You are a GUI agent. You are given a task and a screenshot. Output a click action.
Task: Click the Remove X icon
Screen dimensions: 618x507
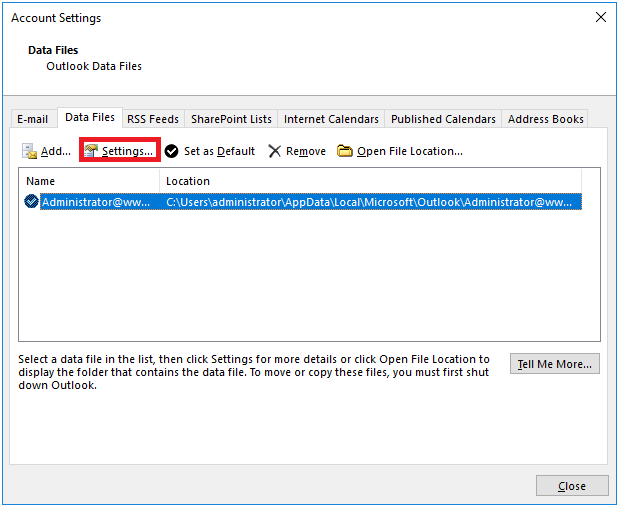(x=274, y=151)
